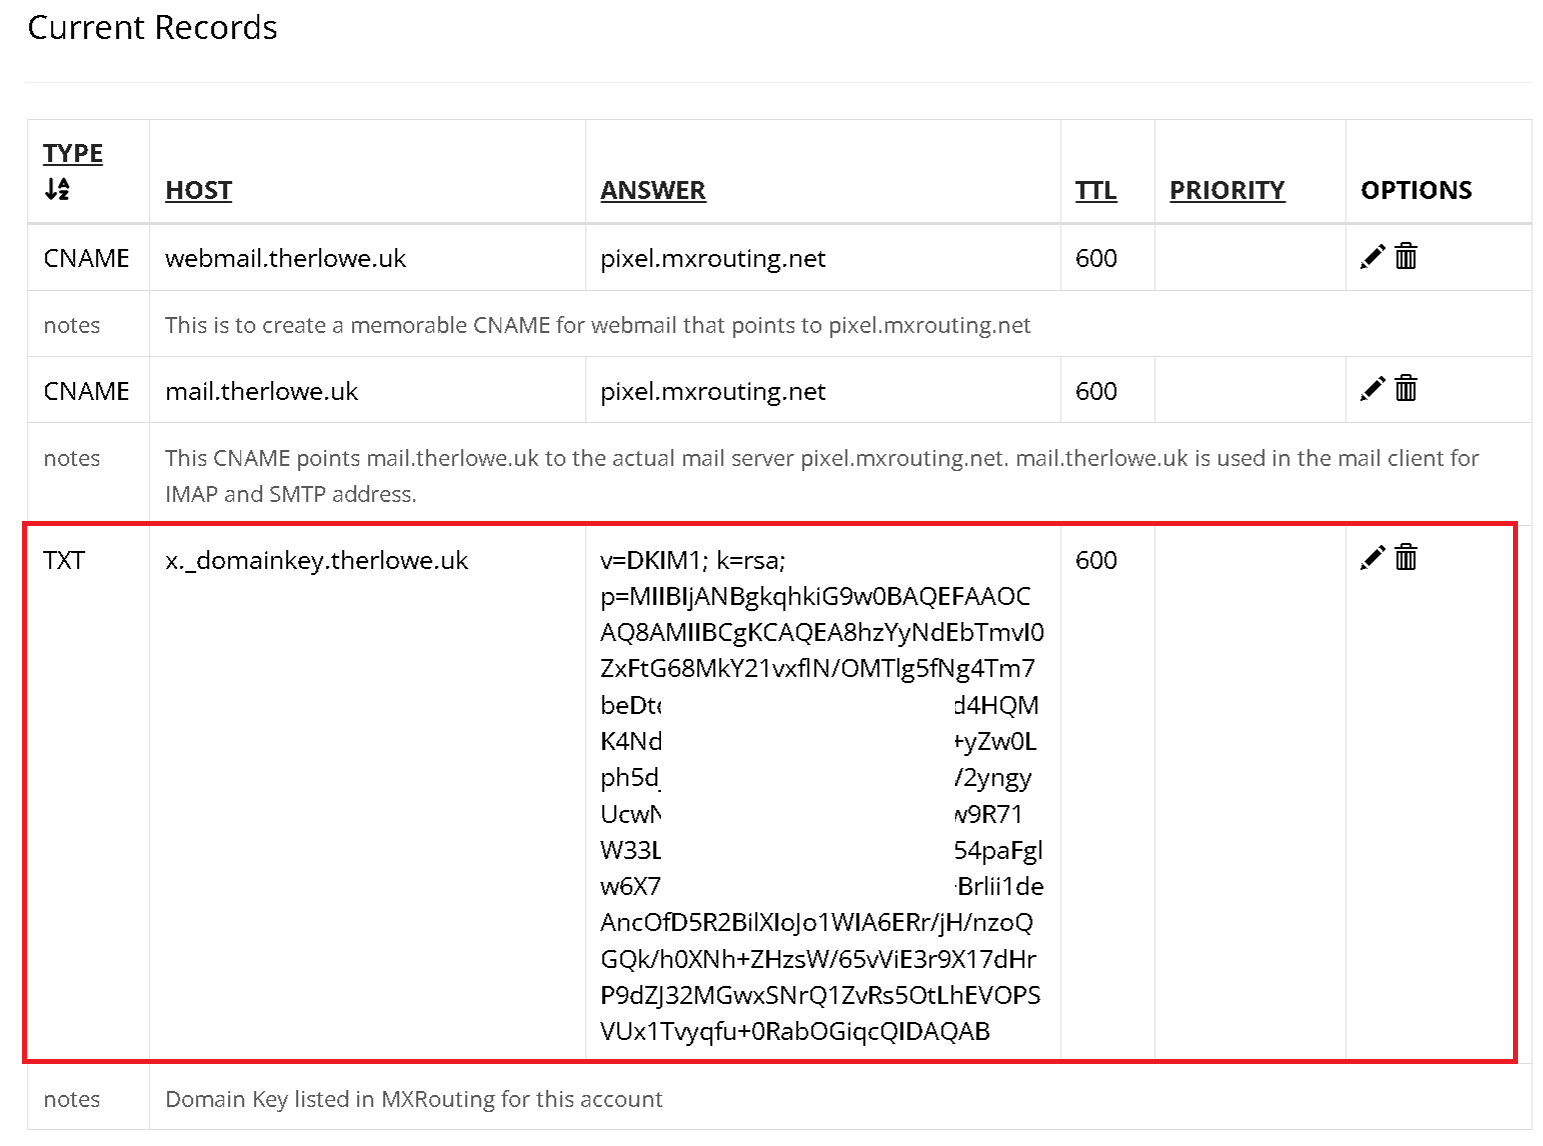Click the Current Records heading
Viewport: 1543px width, 1146px height.
coord(152,27)
